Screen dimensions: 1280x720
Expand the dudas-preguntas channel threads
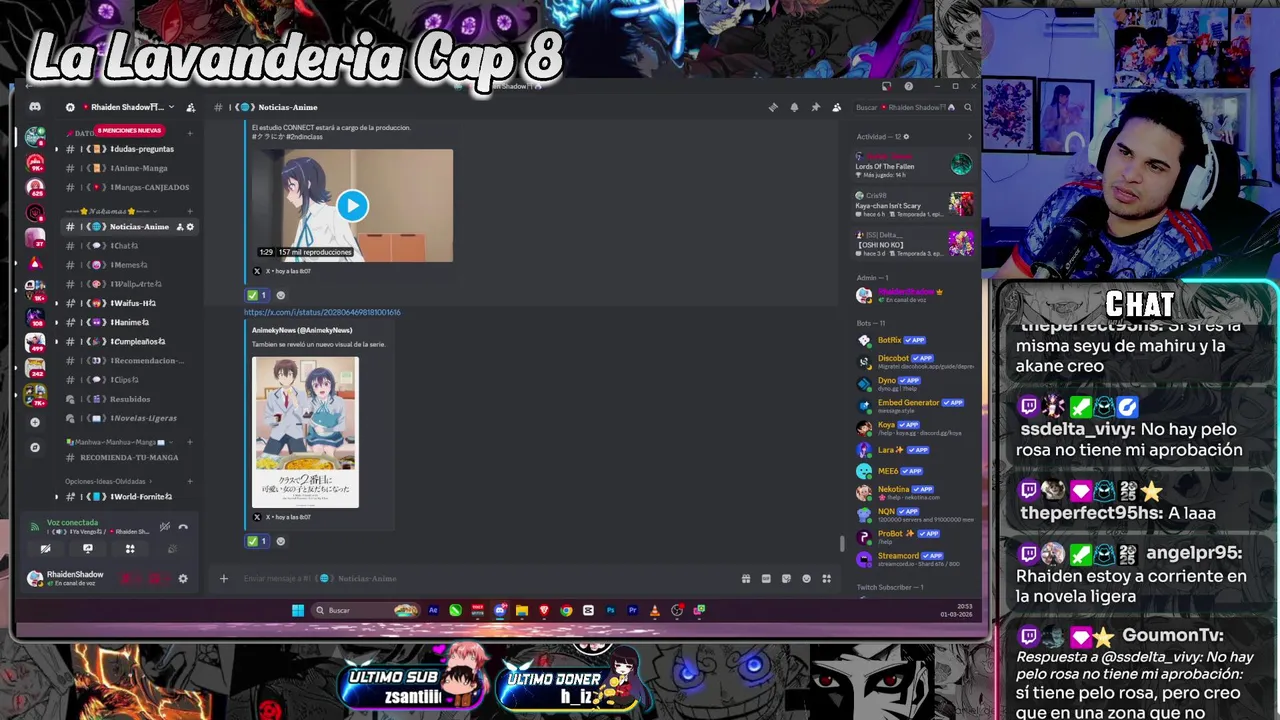coord(56,149)
